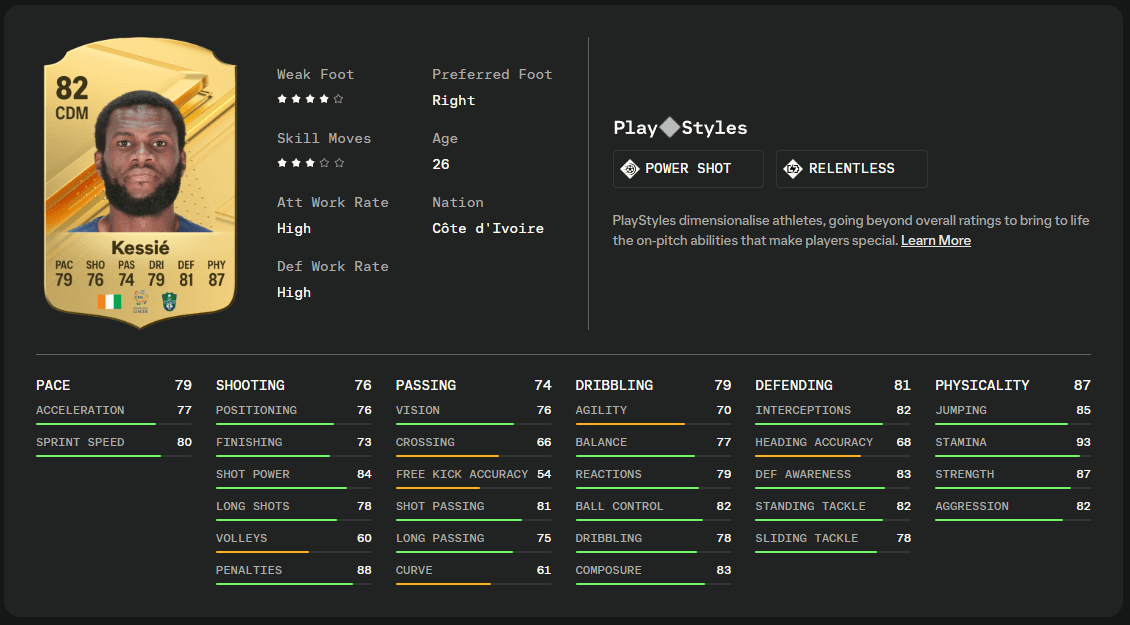Click the green club crest on card
Image resolution: width=1130 pixels, height=625 pixels.
pos(169,301)
